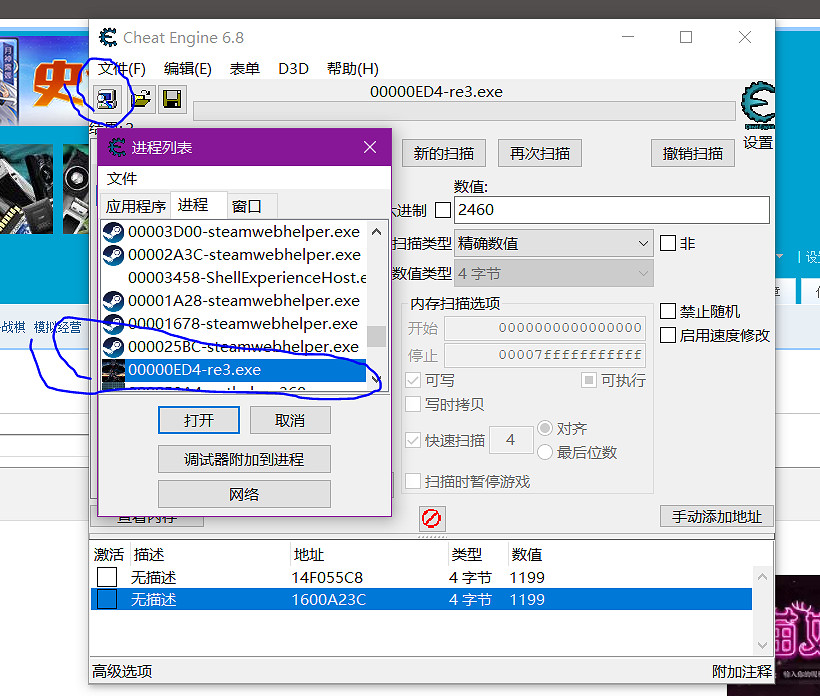Image resolution: width=820 pixels, height=696 pixels.
Task: Enable the 启用速度修改 checkbox
Action: point(669,335)
